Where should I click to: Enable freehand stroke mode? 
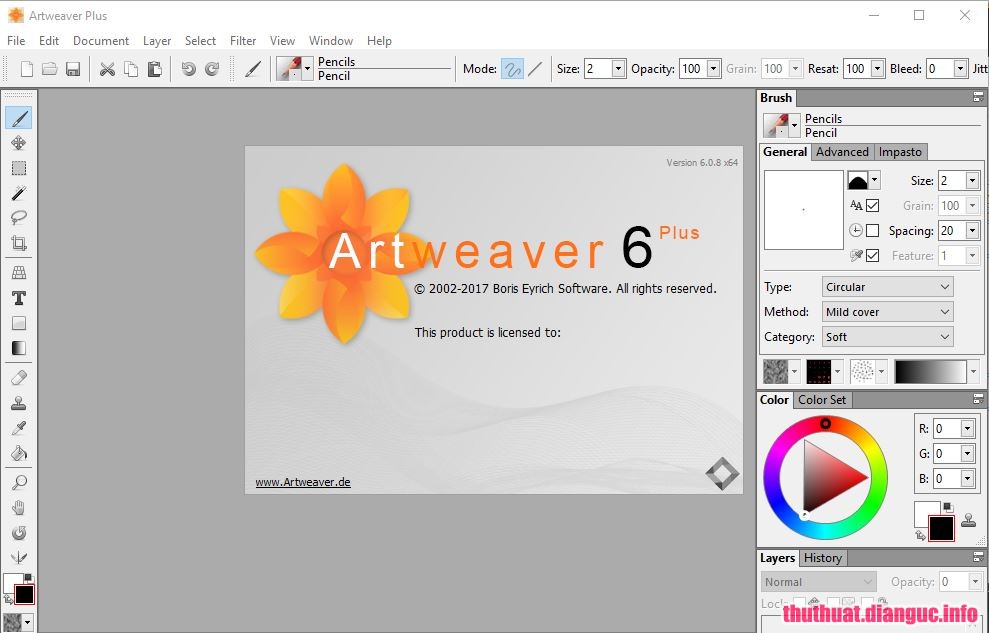tap(512, 69)
